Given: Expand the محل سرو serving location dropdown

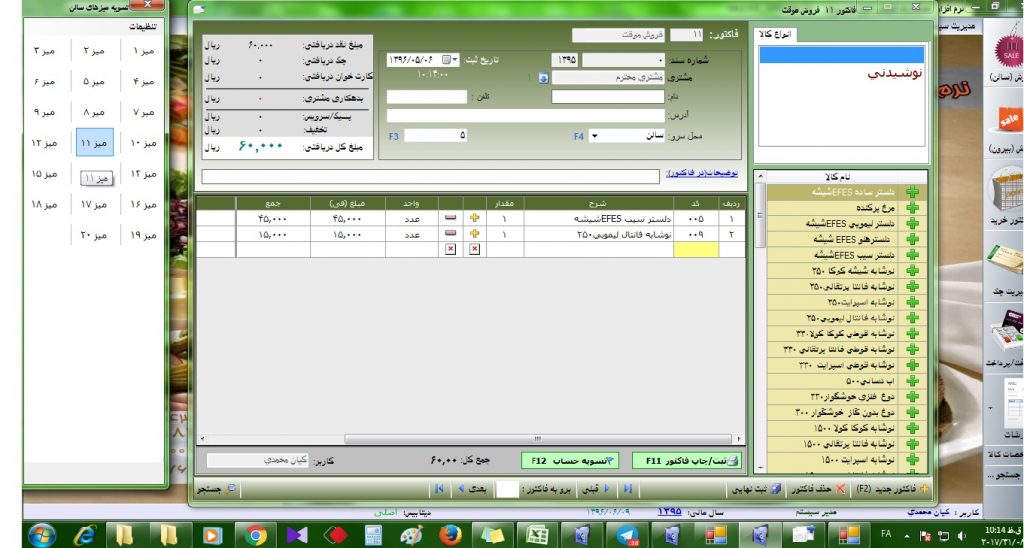Looking at the screenshot, I should point(594,136).
